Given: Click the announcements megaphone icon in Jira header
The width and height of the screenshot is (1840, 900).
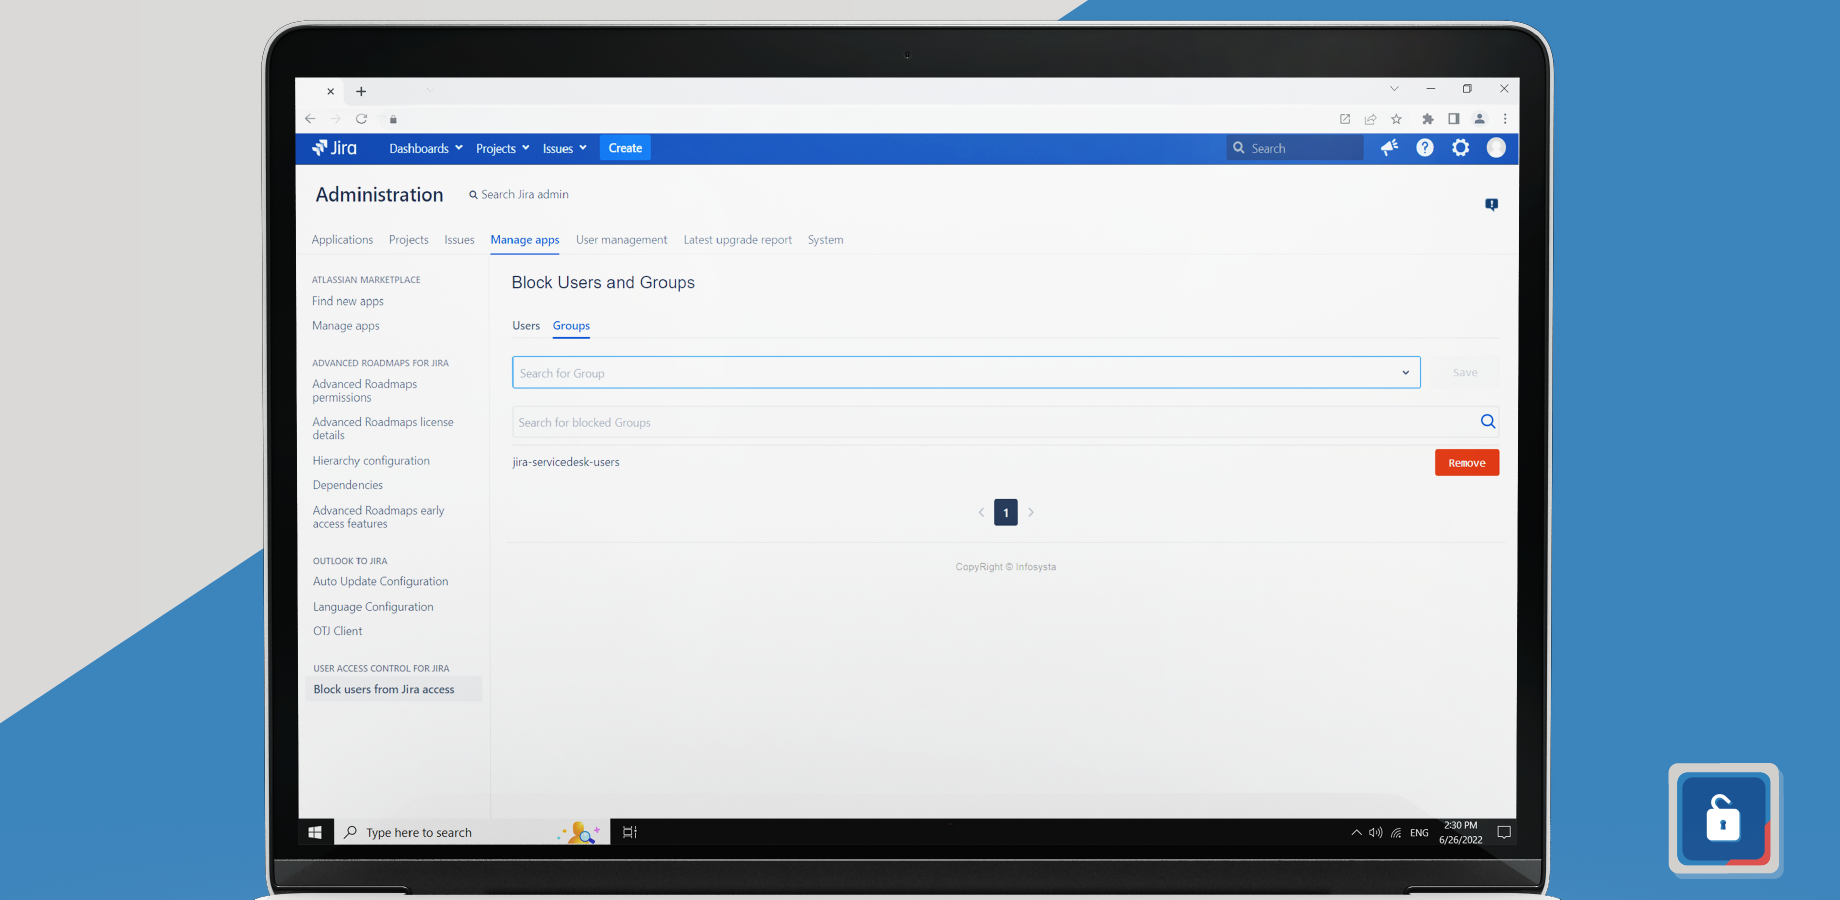Looking at the screenshot, I should (1388, 147).
